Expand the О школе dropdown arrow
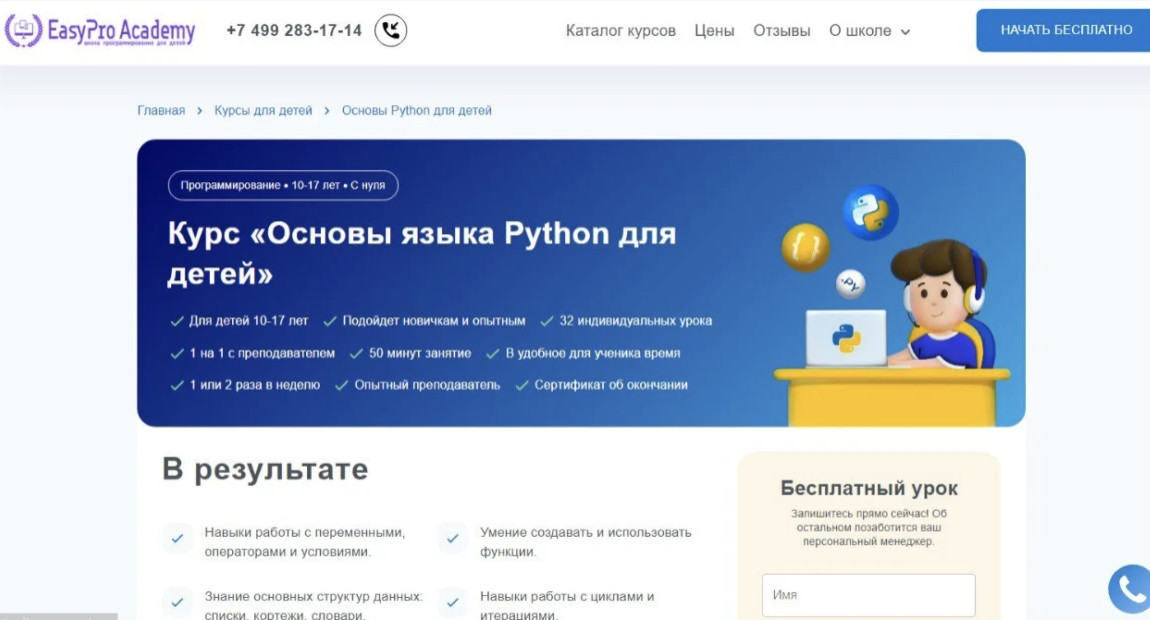This screenshot has height=620, width=1150. point(905,32)
